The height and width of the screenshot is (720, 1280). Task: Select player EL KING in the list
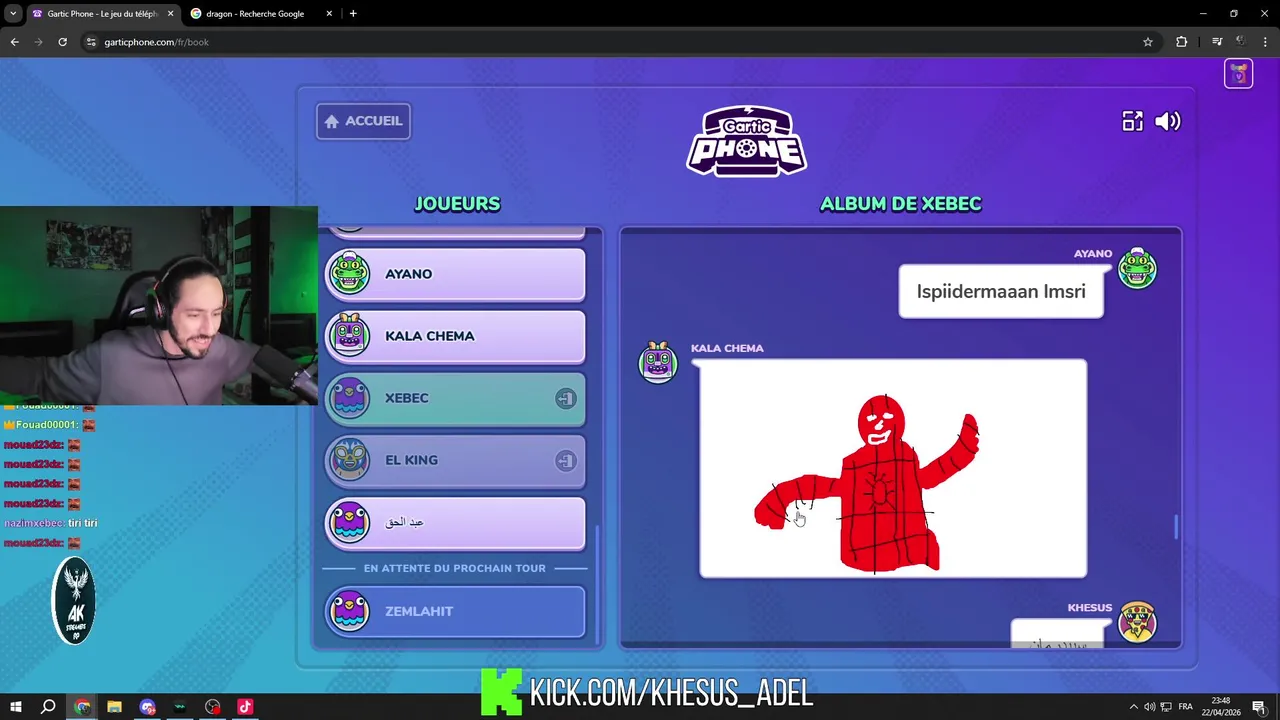coord(455,460)
